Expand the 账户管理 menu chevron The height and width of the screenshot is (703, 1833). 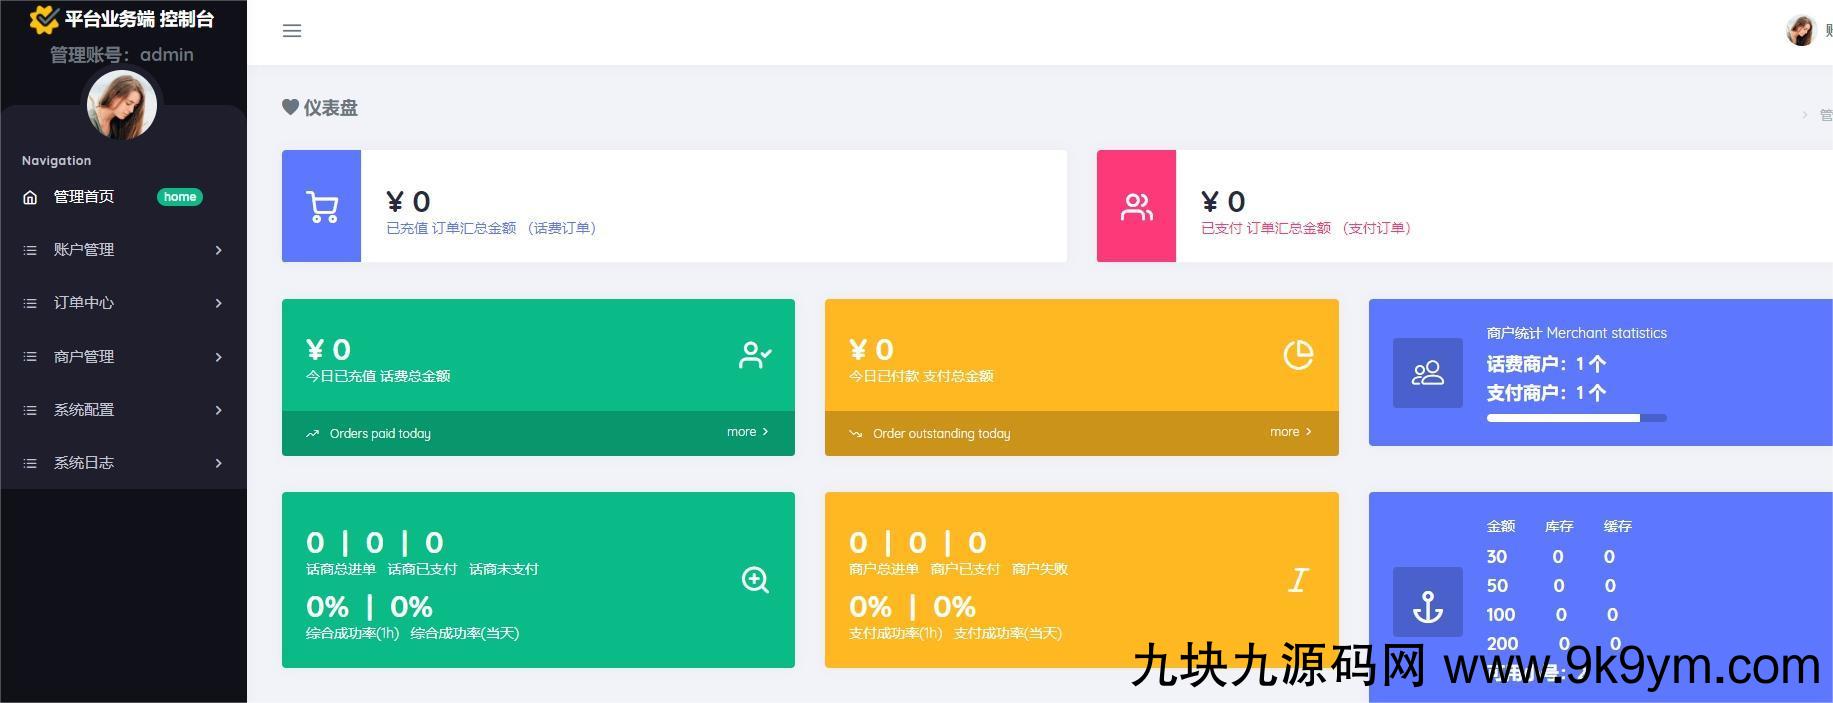[218, 250]
